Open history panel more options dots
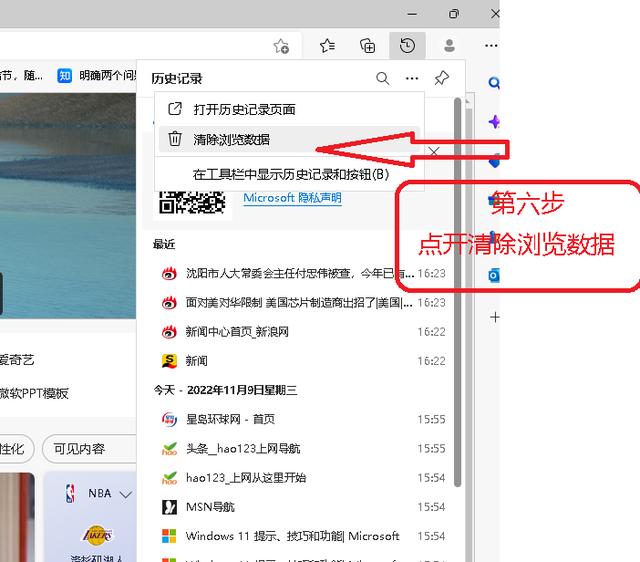This screenshot has height=562, width=640. pyautogui.click(x=412, y=78)
